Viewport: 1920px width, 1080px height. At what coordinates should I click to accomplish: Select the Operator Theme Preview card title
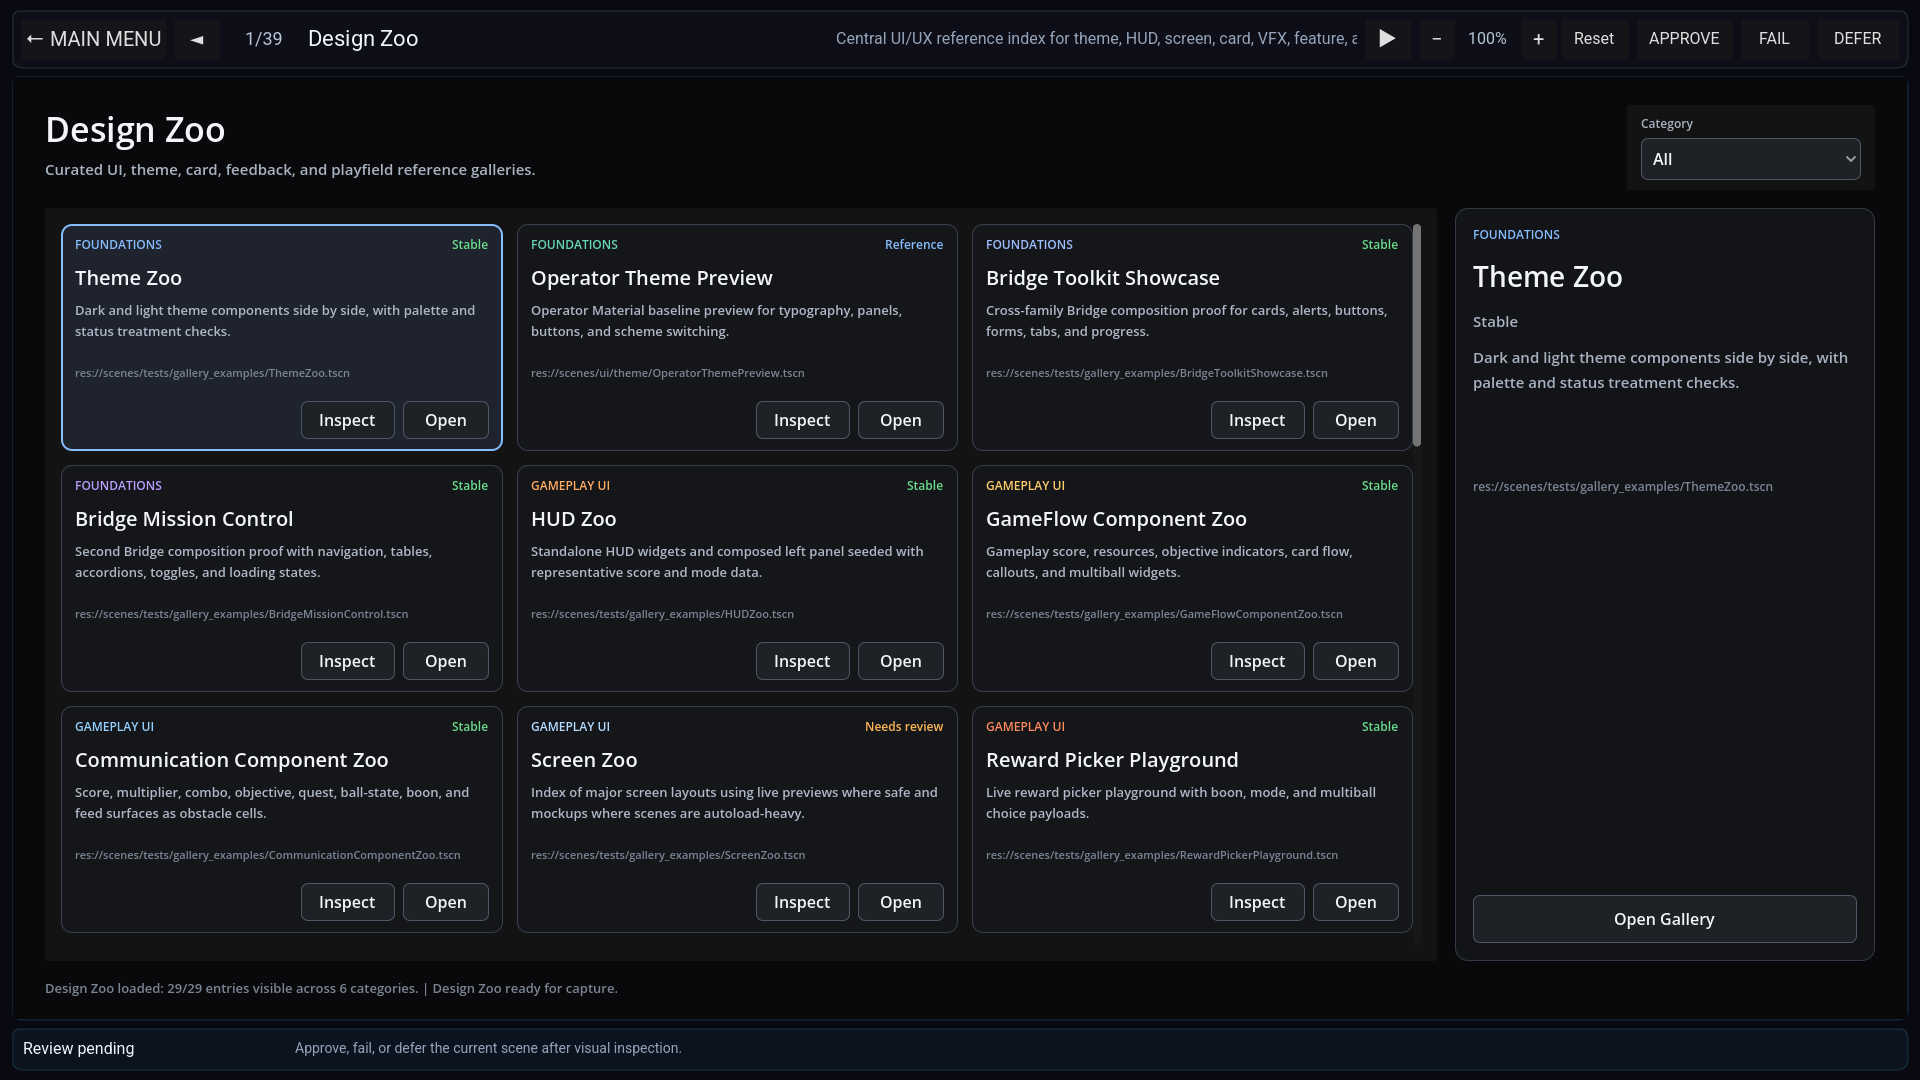tap(651, 278)
